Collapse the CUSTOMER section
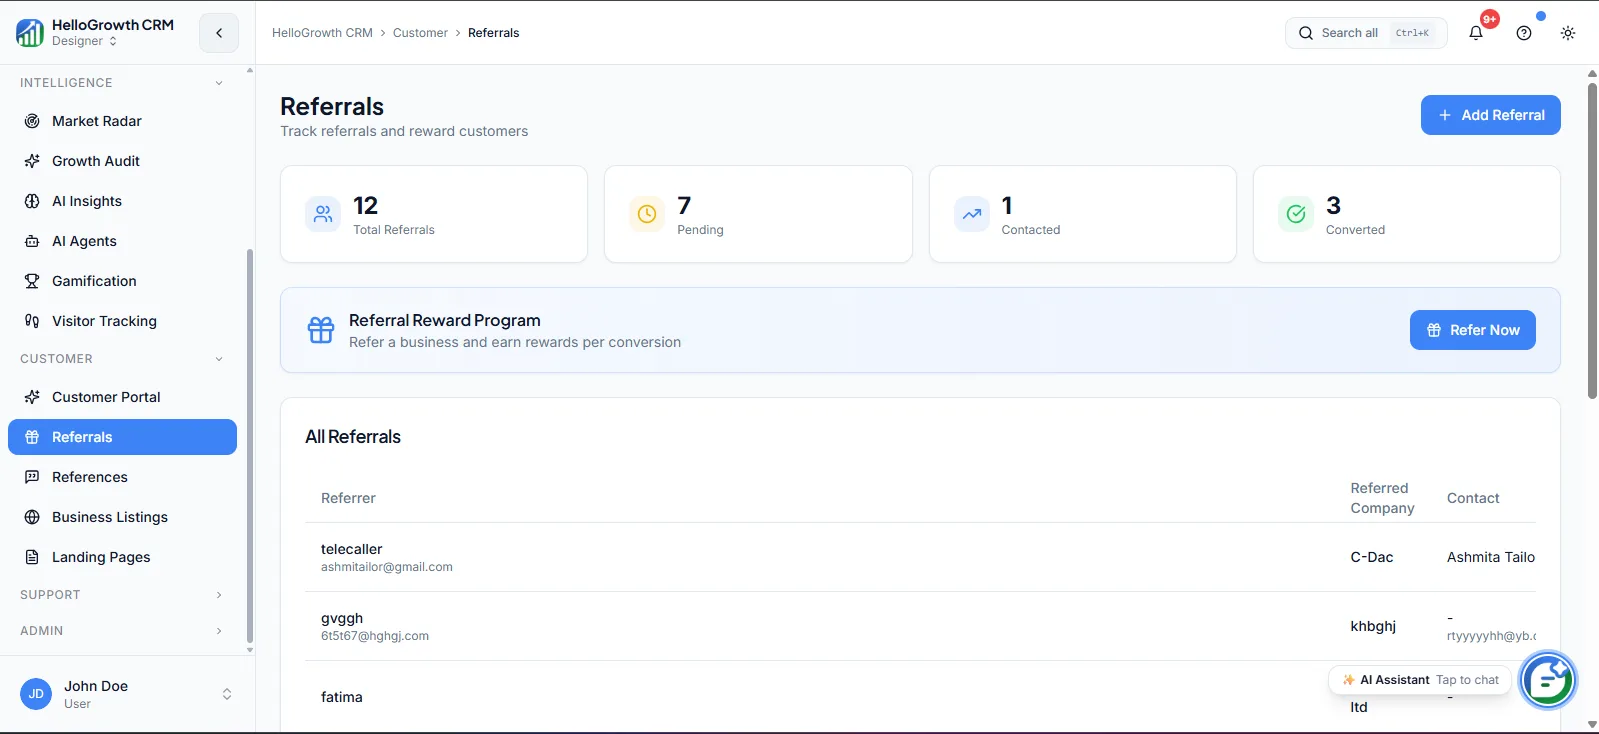 (x=122, y=359)
